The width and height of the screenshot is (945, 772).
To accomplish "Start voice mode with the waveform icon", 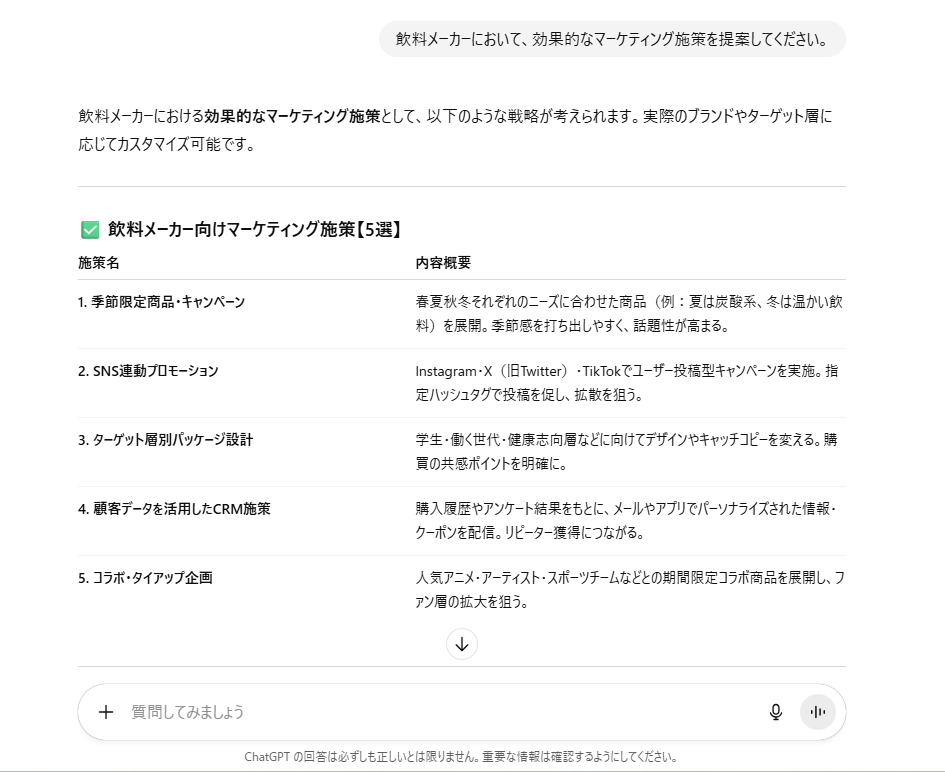I will tap(818, 712).
